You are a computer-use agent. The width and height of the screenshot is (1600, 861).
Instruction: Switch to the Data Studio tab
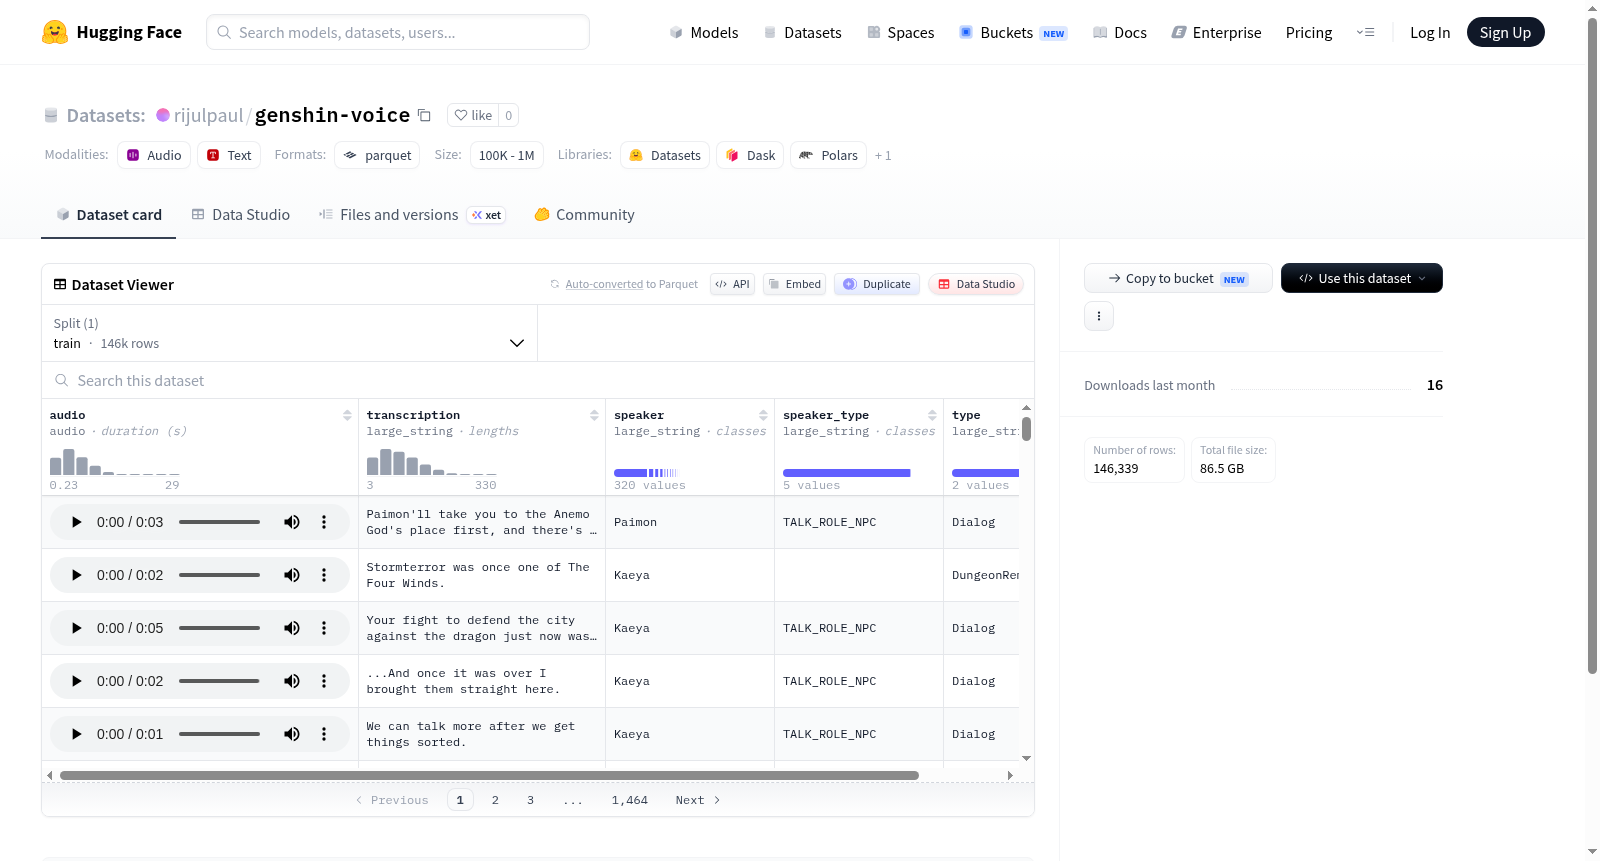click(x=241, y=214)
